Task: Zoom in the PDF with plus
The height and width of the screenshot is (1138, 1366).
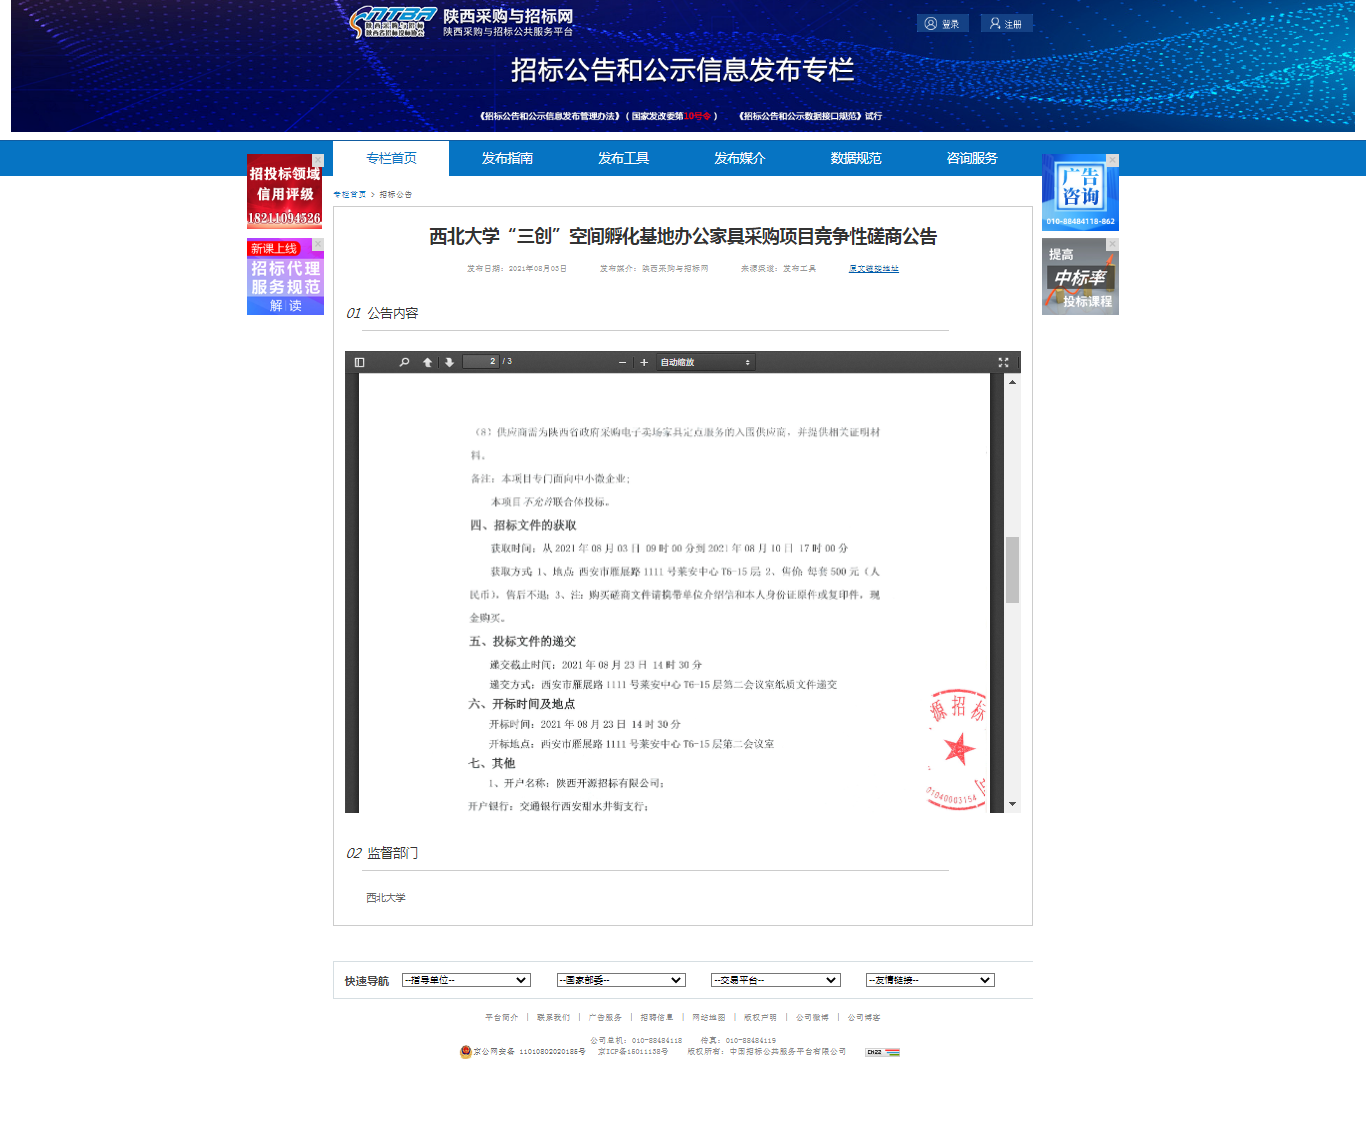Action: pyautogui.click(x=644, y=362)
